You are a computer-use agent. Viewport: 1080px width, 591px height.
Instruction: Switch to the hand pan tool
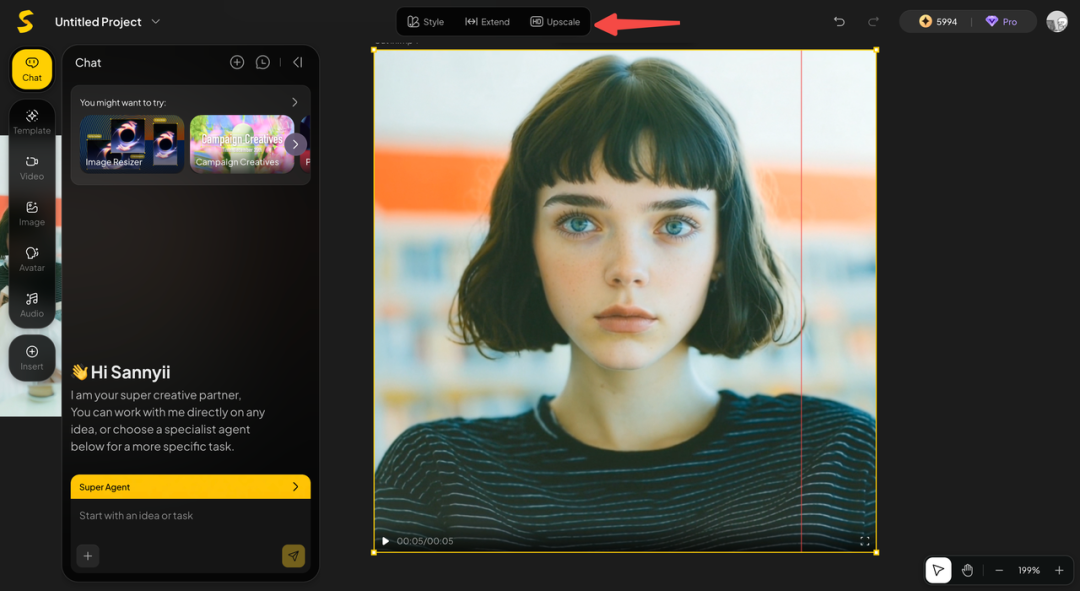[967, 570]
